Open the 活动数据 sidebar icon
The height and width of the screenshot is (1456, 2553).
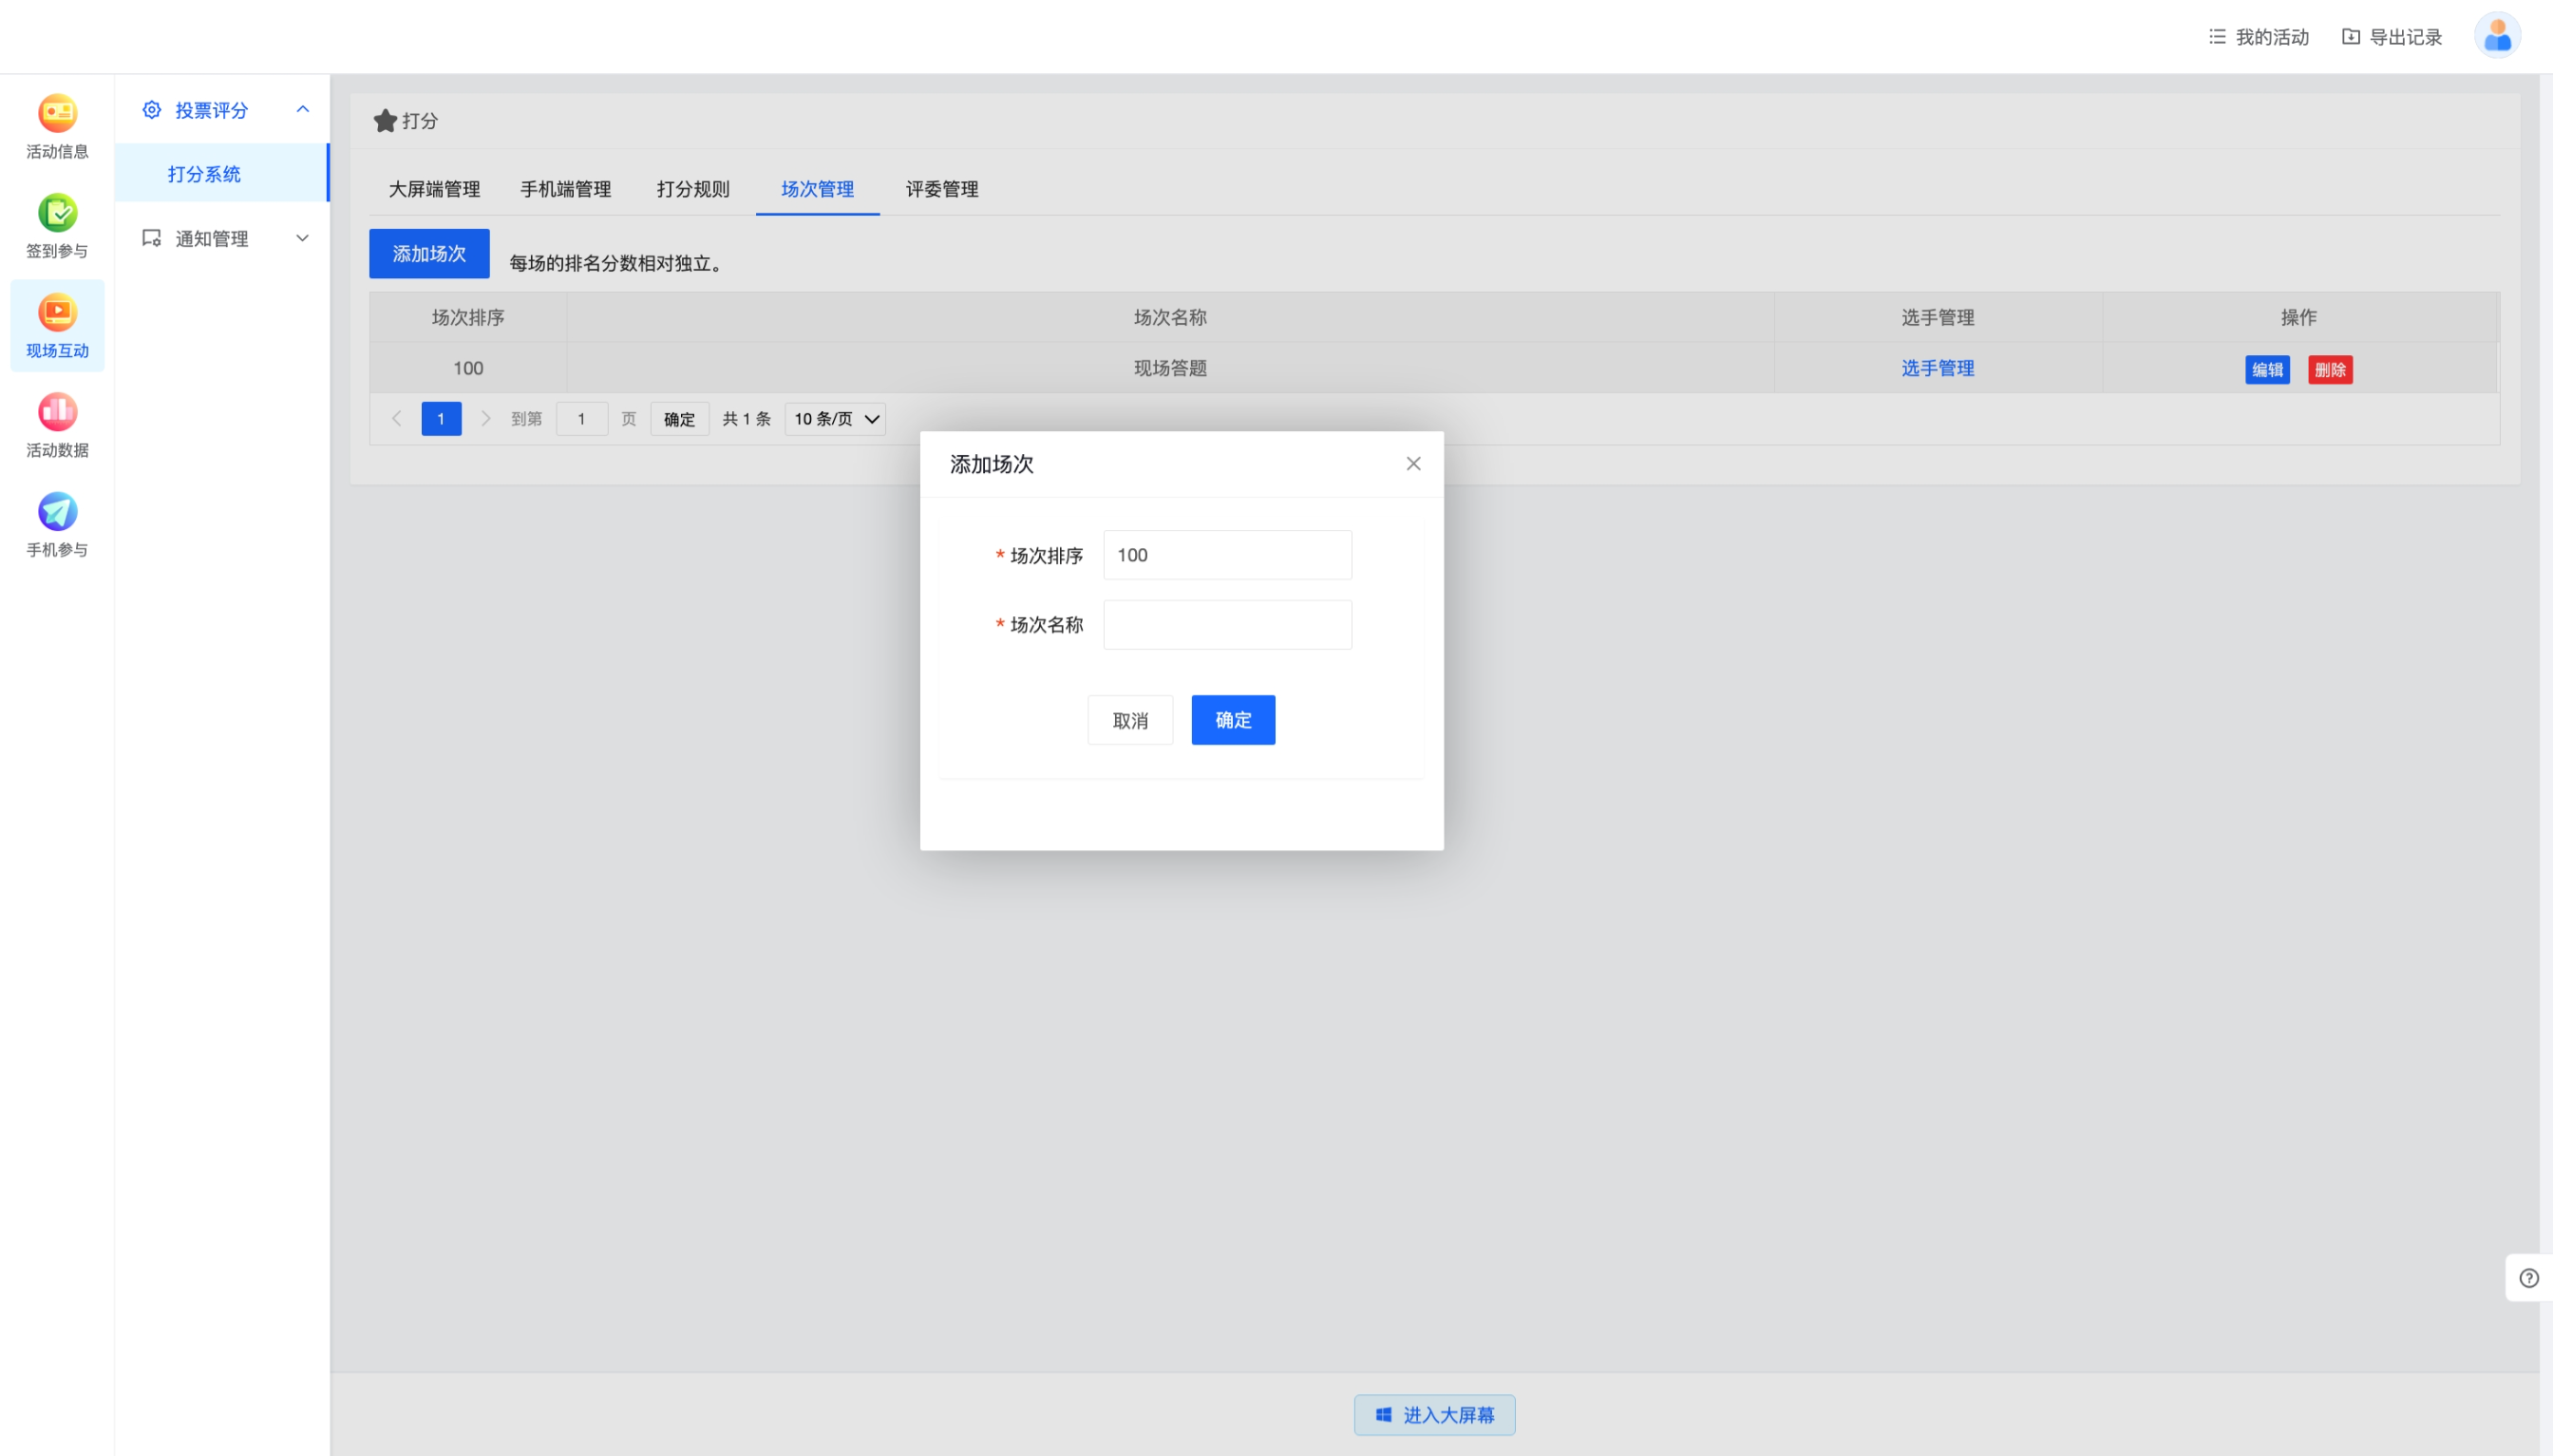click(57, 411)
